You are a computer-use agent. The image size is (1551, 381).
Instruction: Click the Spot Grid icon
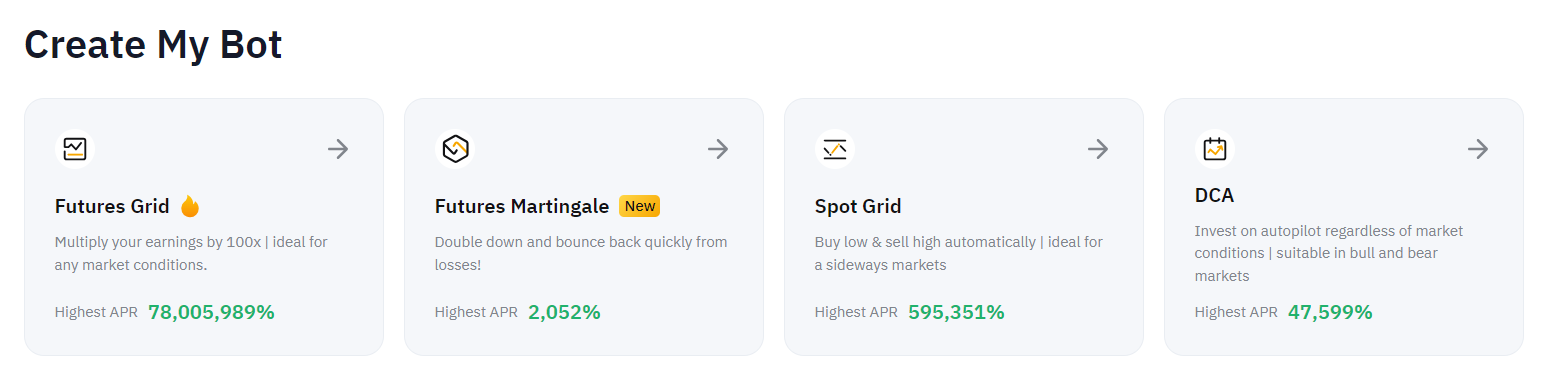[835, 149]
